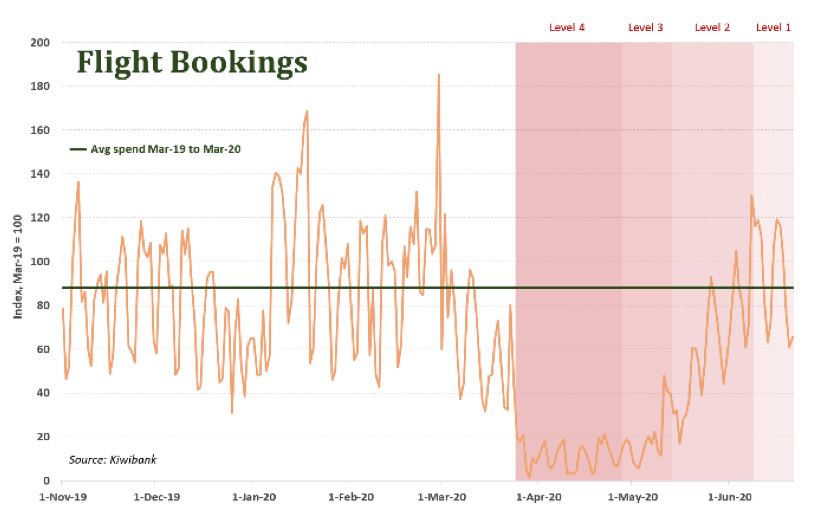Click the 1-Jun-20 x-axis date label
Viewport: 825px width, 523px height.
click(729, 496)
